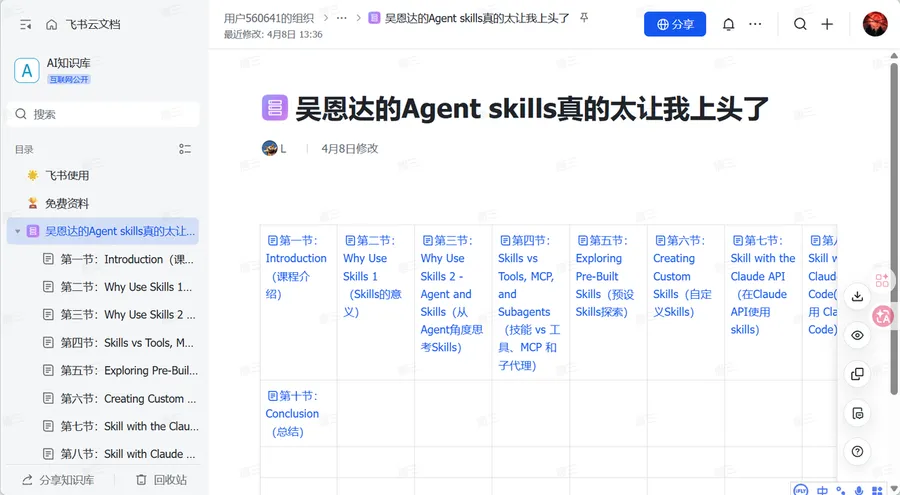Open the 第五节: Exploring Pre-Built Skills table link

605,276
